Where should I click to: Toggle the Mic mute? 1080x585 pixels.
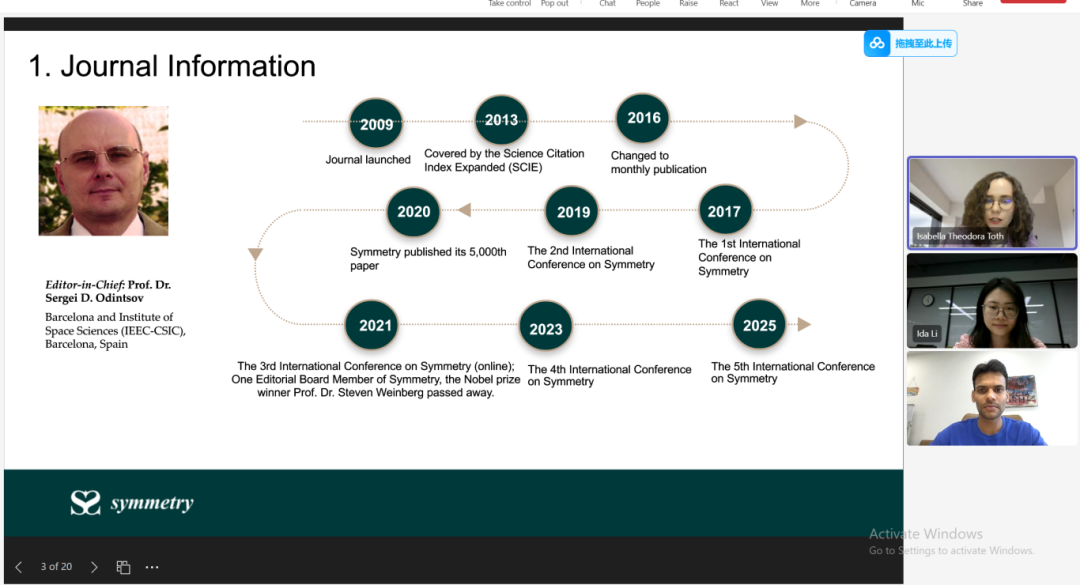tap(917, 4)
